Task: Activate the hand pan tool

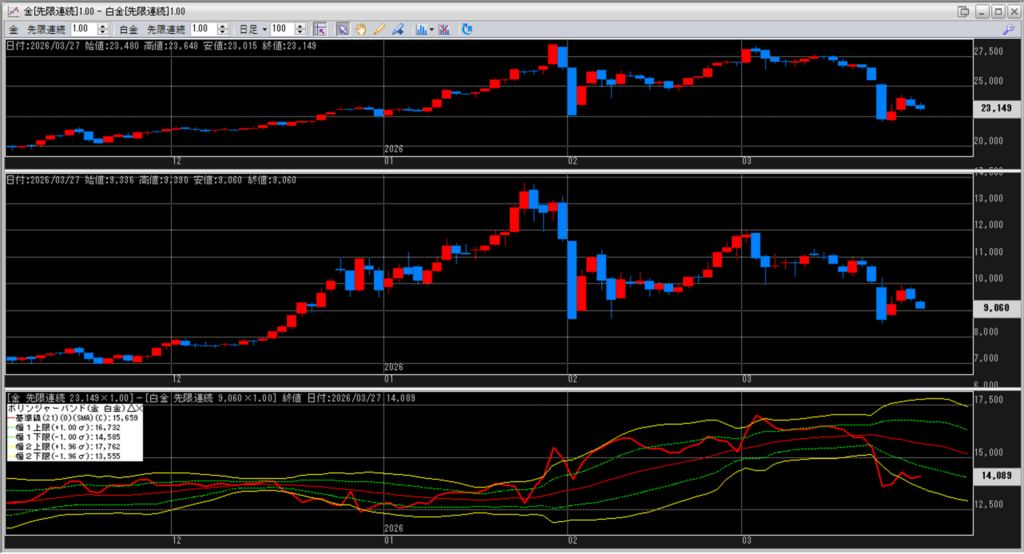Action: coord(361,29)
